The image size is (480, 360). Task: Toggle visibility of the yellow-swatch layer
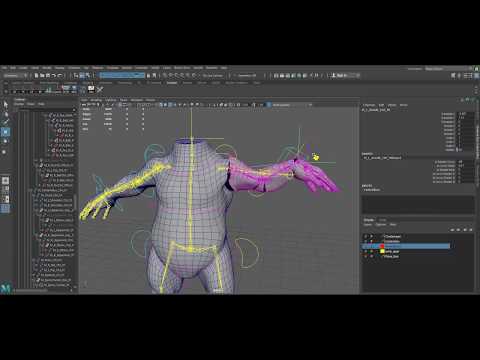click(x=366, y=252)
